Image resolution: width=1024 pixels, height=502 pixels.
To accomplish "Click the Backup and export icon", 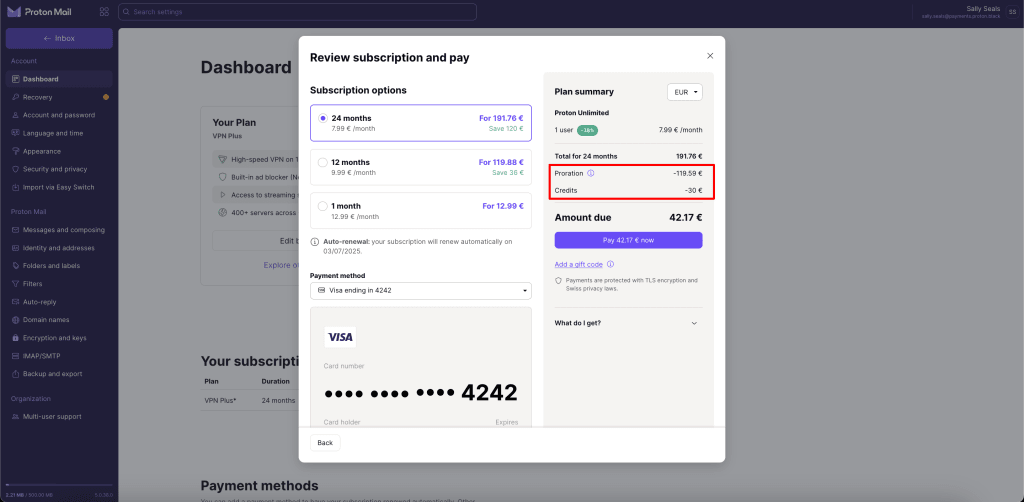I will 16,374.
